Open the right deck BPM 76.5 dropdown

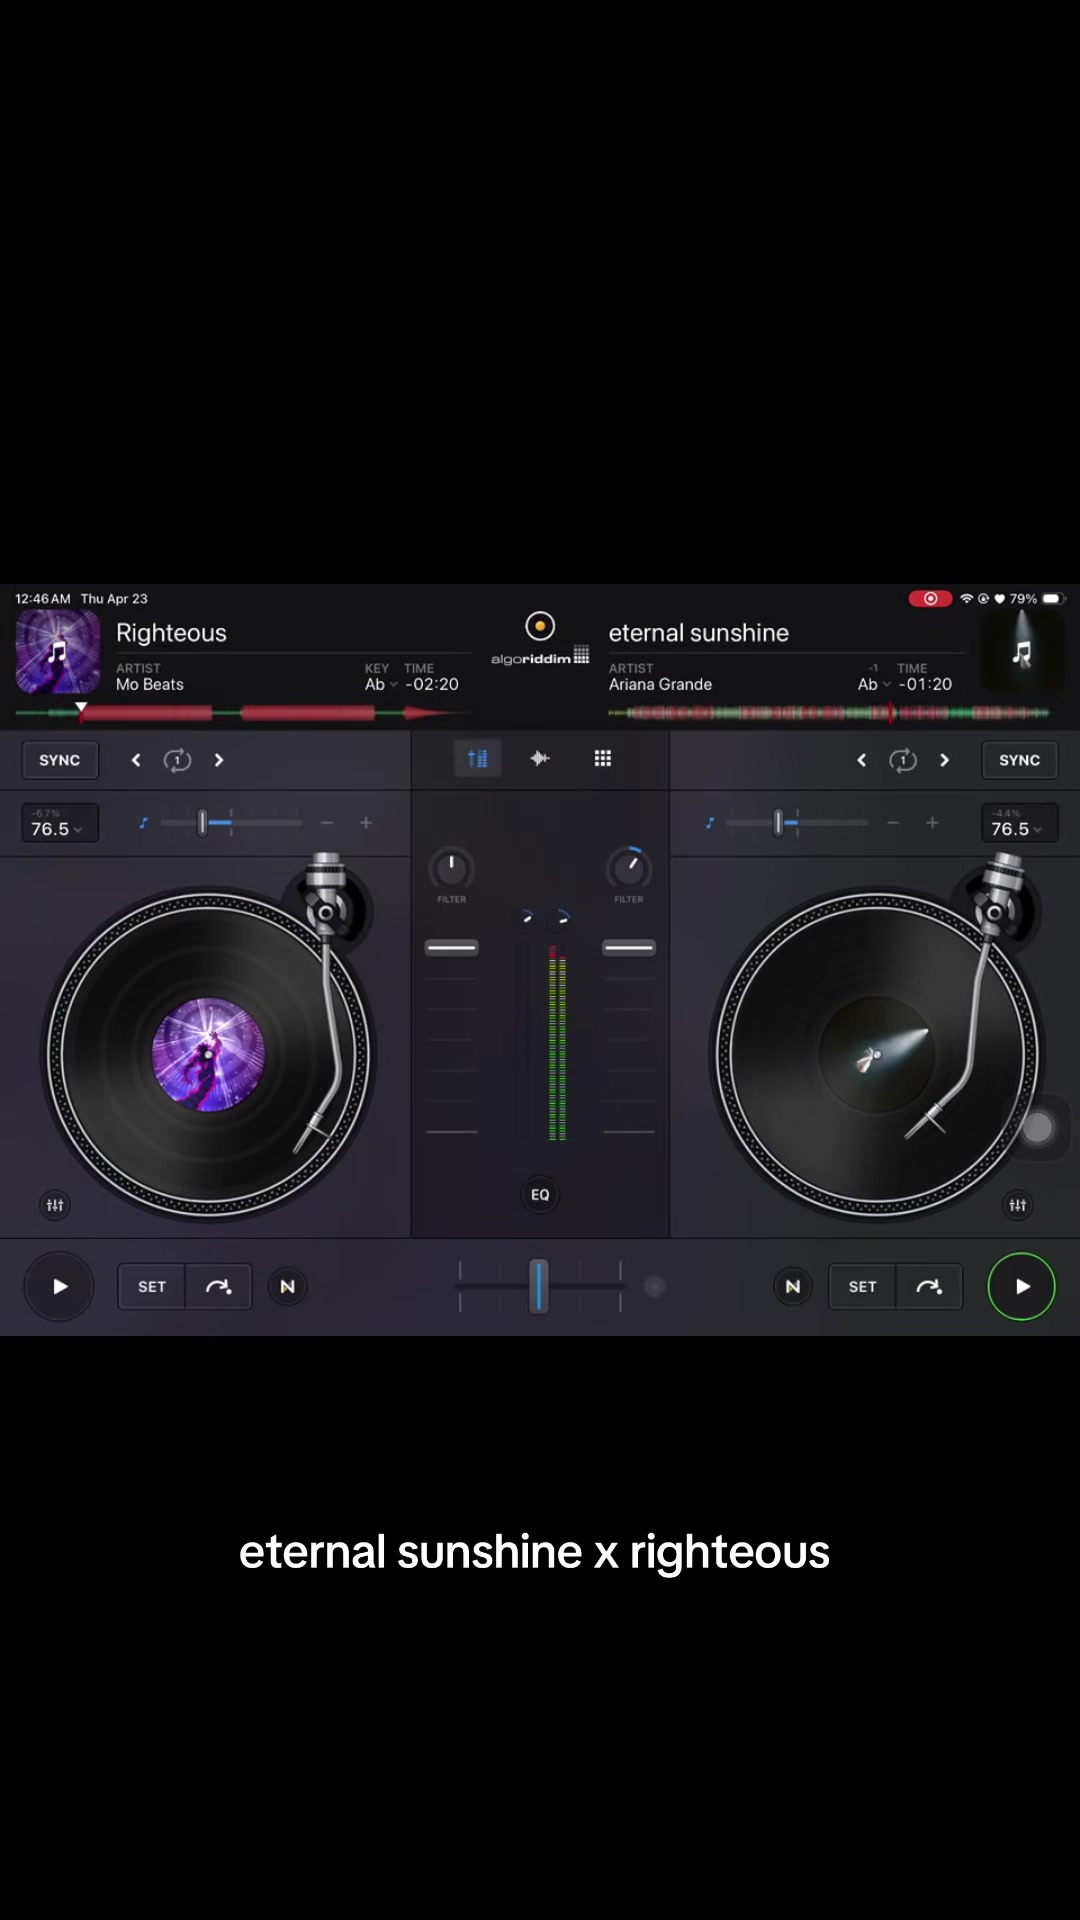coord(1019,823)
